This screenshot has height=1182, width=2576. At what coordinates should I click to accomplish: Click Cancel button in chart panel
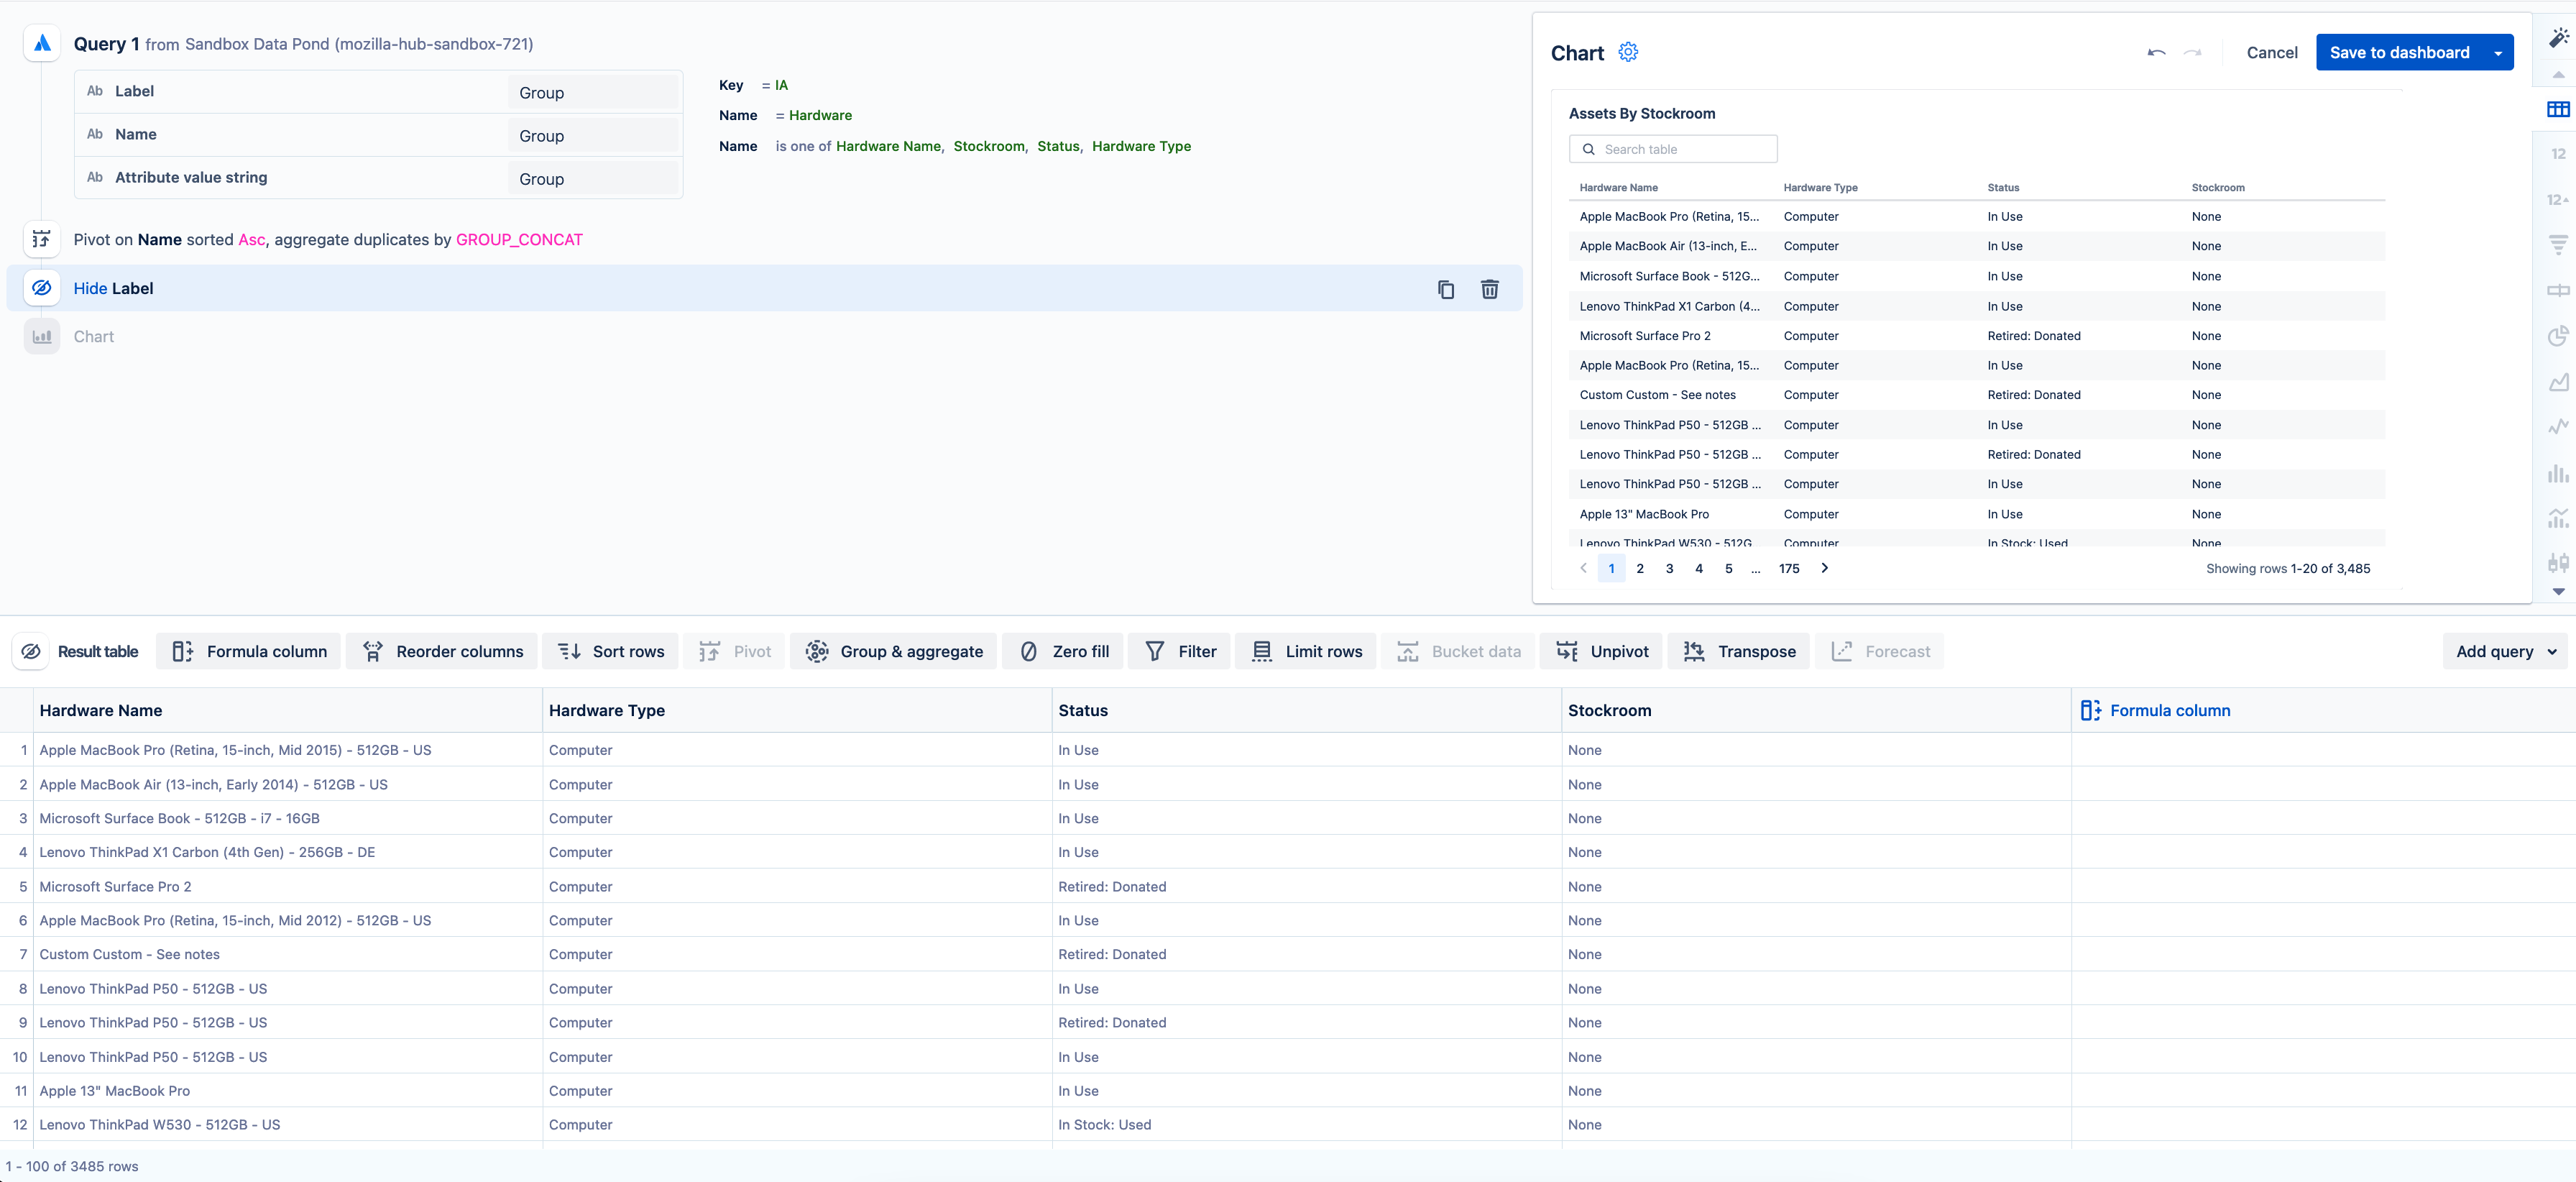click(x=2272, y=52)
